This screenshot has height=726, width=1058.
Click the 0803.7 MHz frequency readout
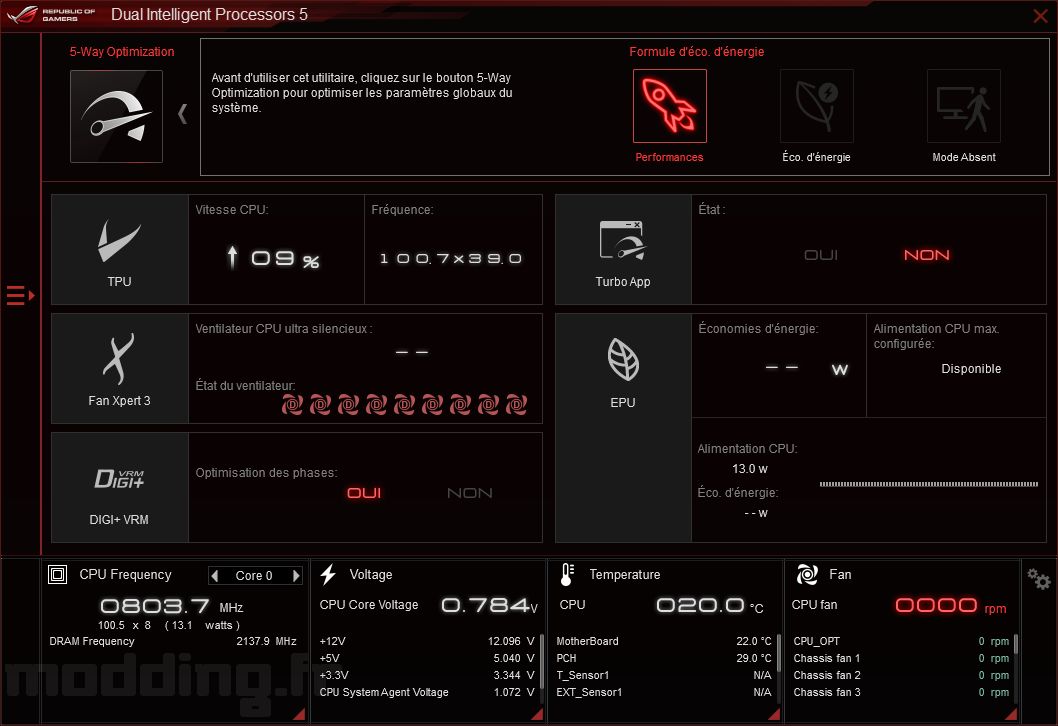pyautogui.click(x=171, y=605)
